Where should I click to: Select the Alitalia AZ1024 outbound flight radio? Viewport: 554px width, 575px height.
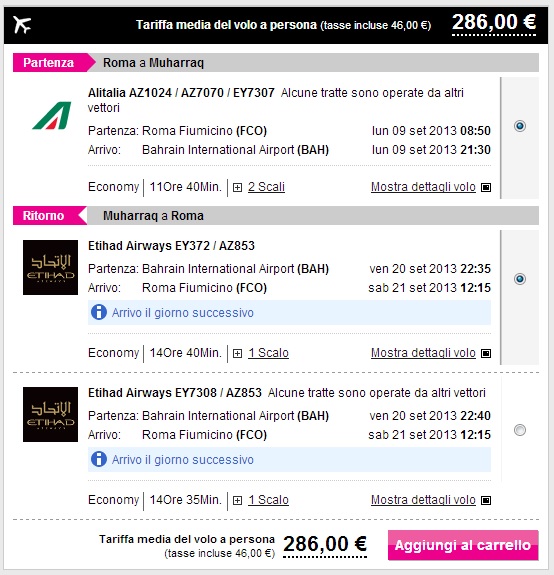pyautogui.click(x=520, y=126)
